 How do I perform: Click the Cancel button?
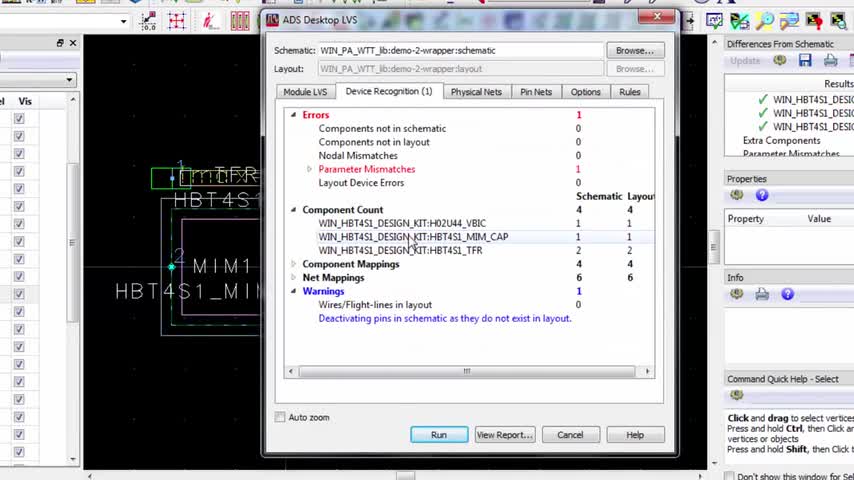pos(570,435)
